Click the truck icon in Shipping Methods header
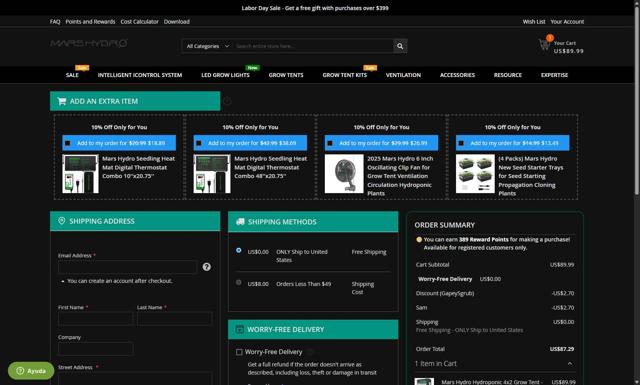Viewport: 640px width, 385px height. click(240, 222)
